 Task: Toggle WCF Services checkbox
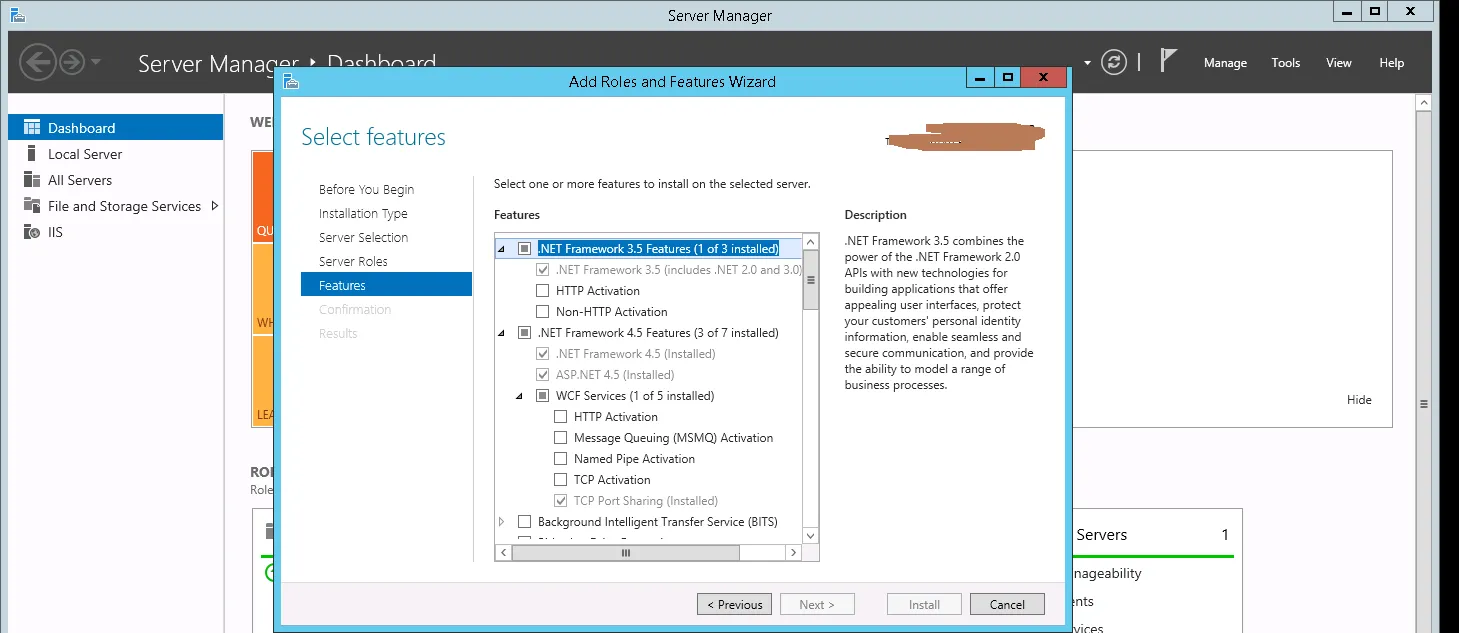[543, 396]
